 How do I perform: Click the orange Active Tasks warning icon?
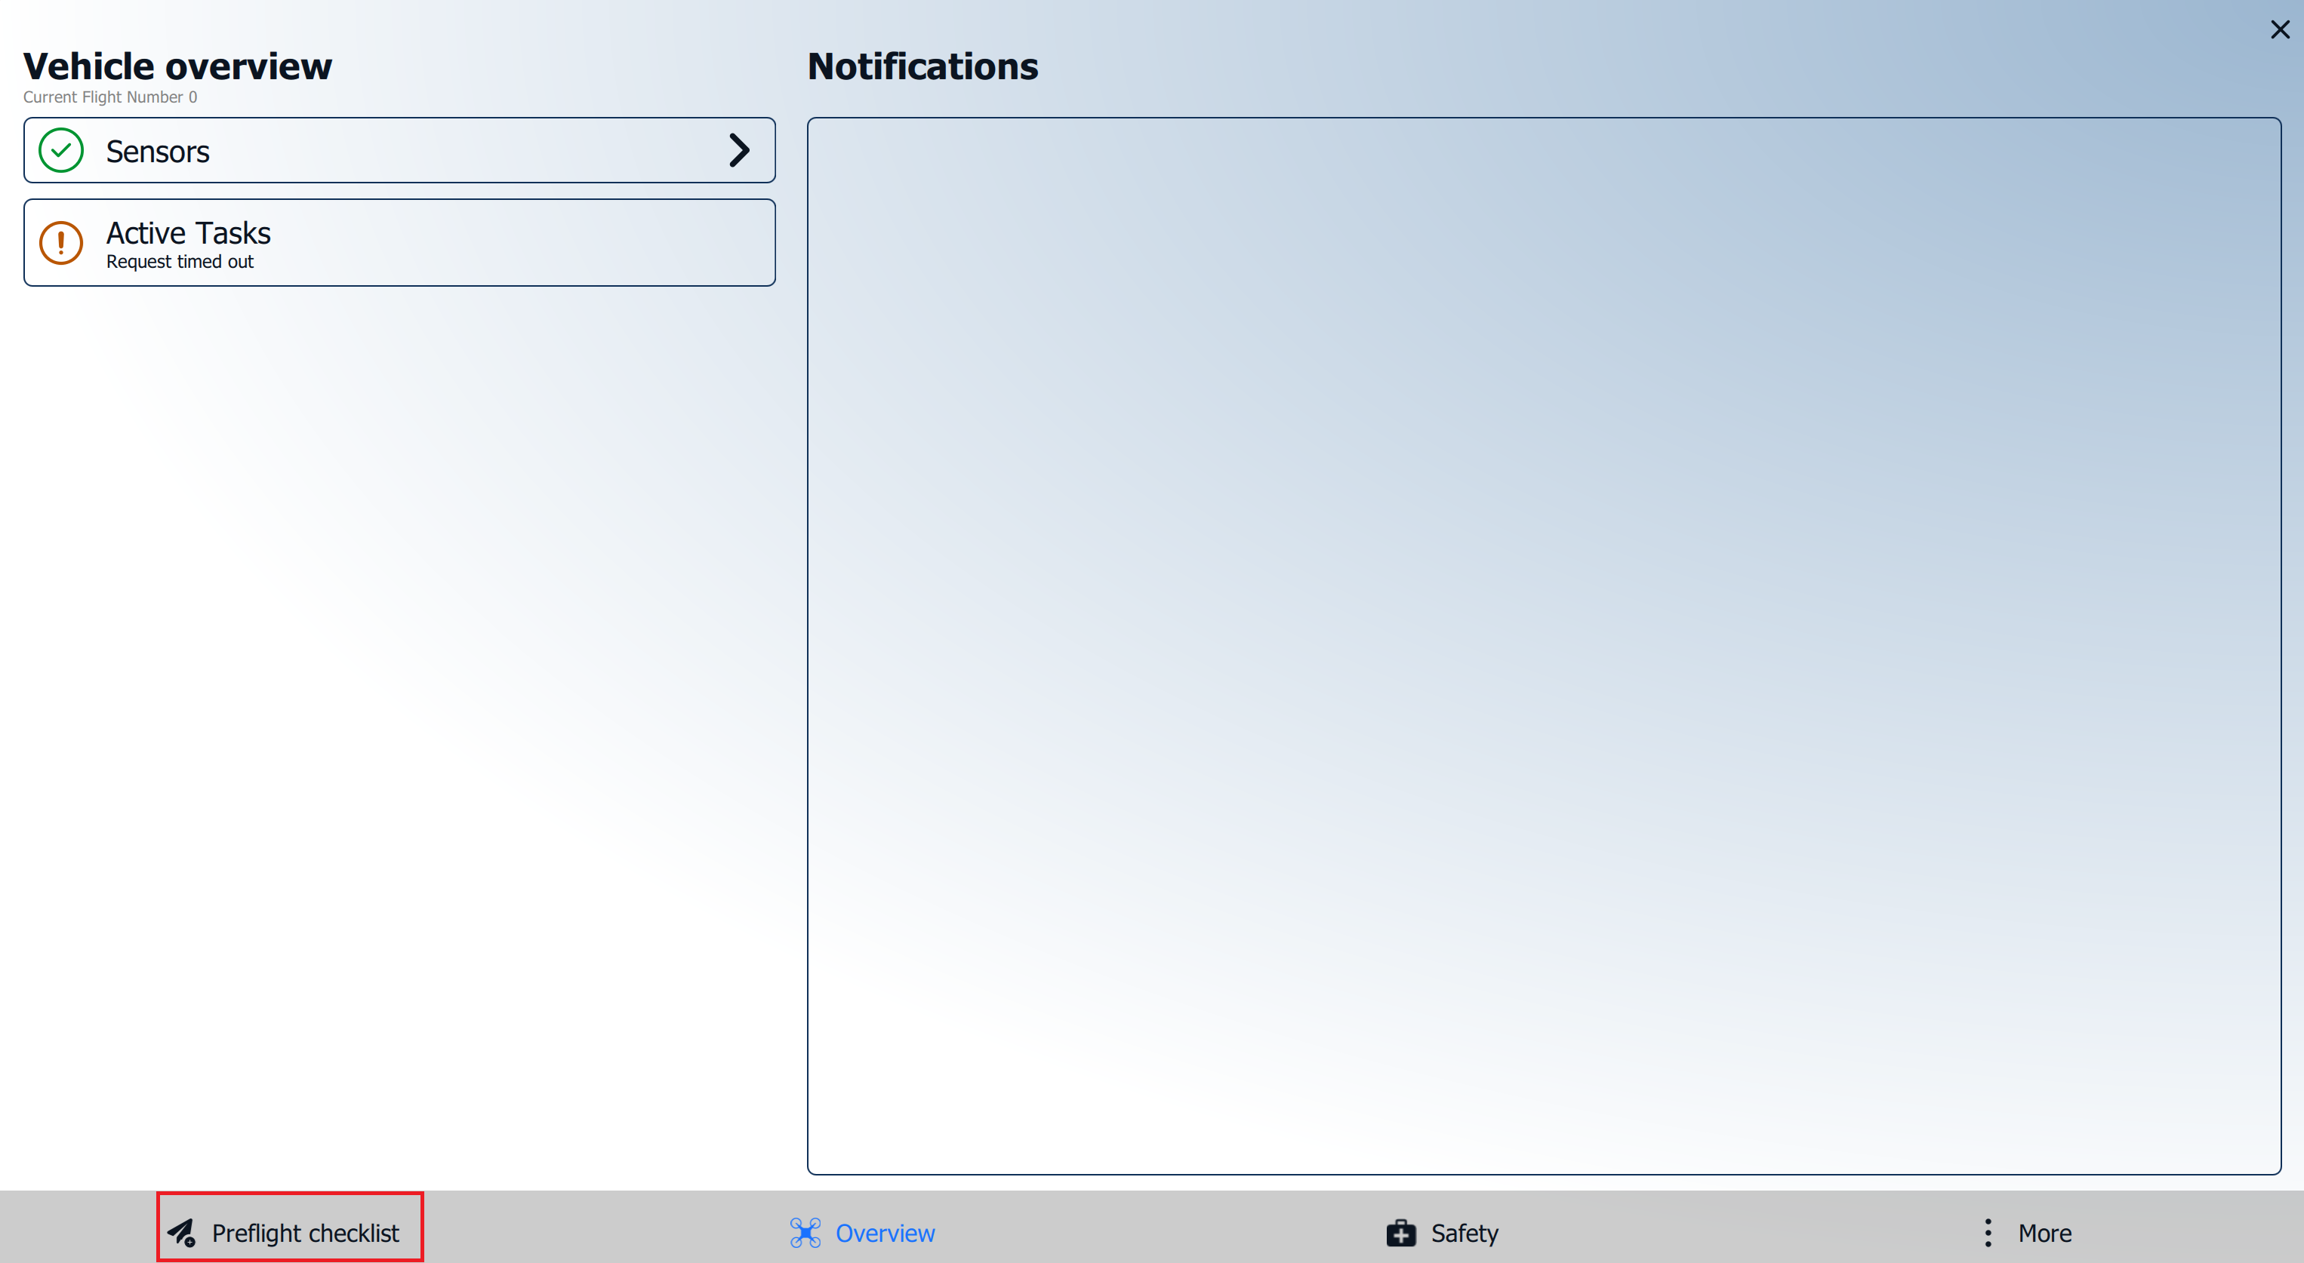coord(61,242)
